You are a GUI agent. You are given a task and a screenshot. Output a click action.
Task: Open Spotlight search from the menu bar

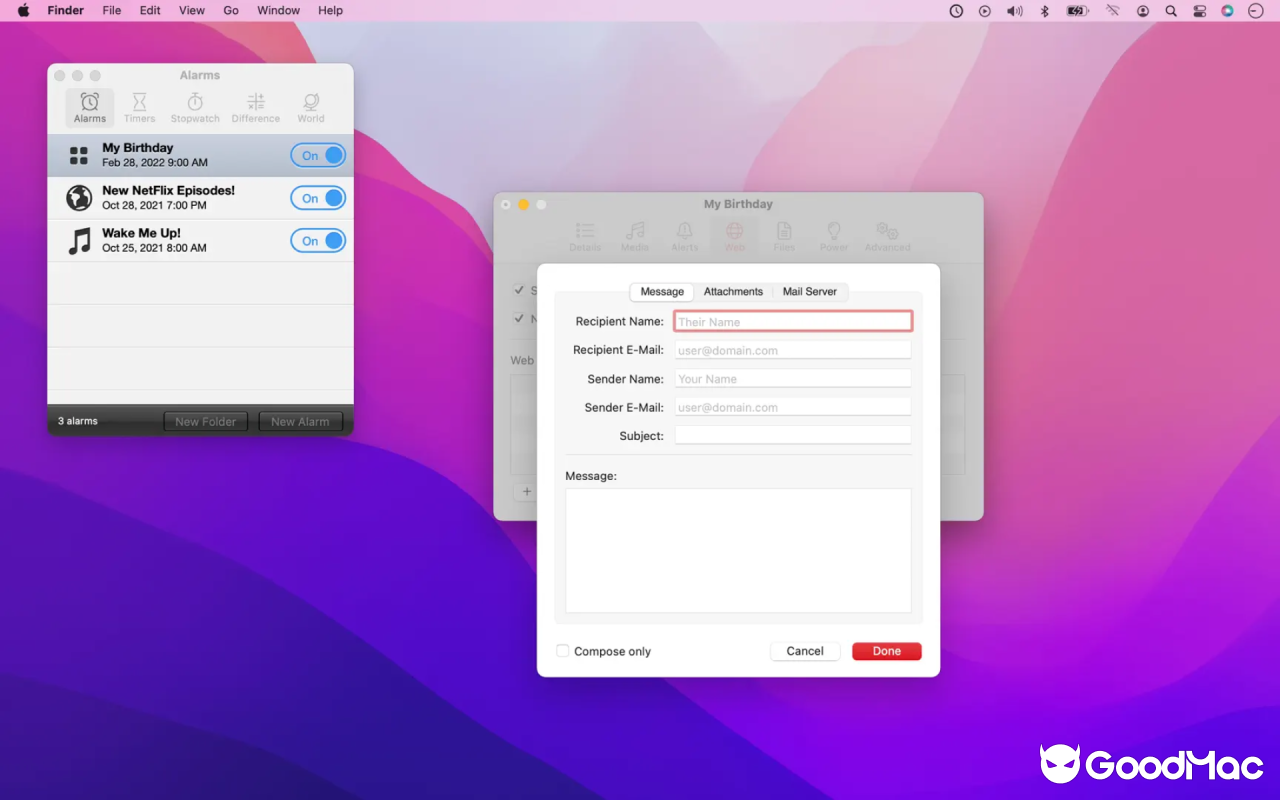[x=1170, y=10]
